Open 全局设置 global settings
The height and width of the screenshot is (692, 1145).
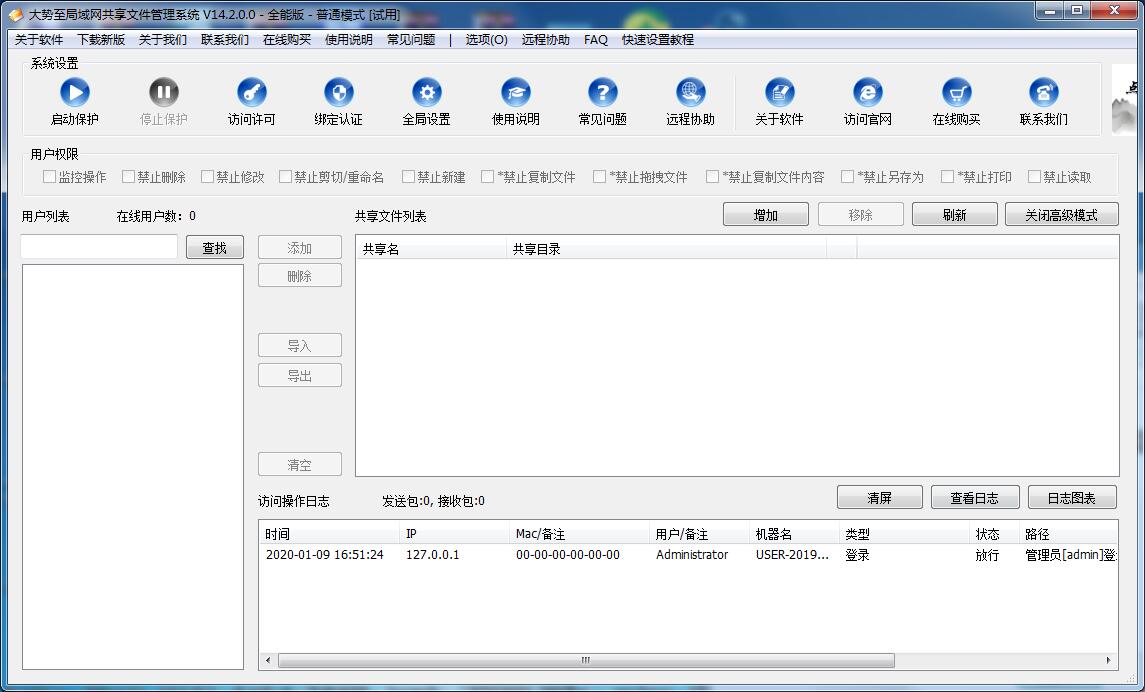pyautogui.click(x=426, y=100)
